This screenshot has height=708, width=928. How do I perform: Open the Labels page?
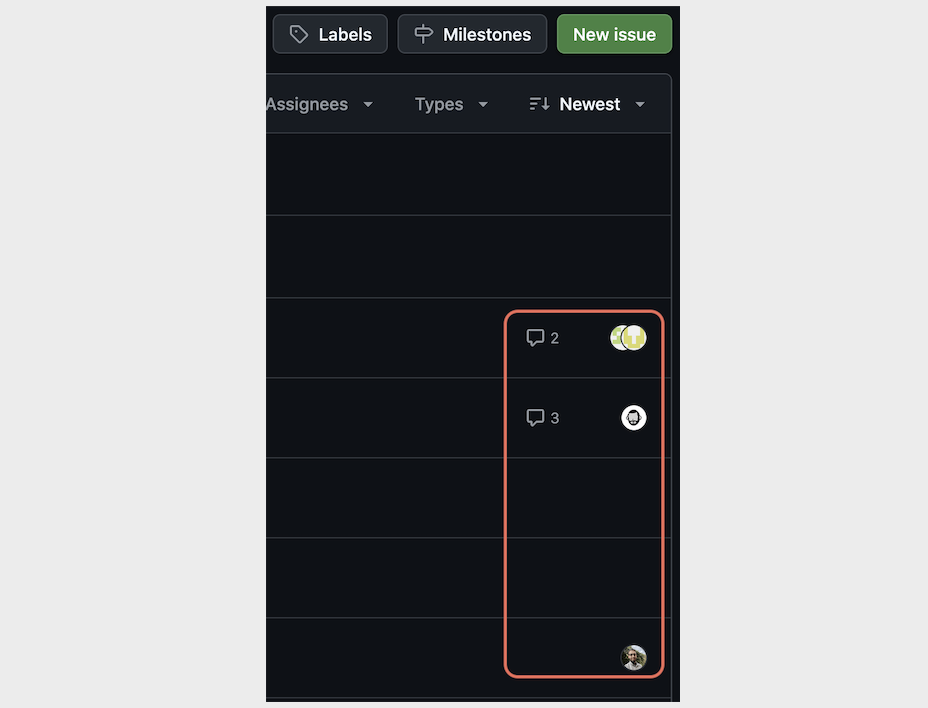click(x=330, y=34)
